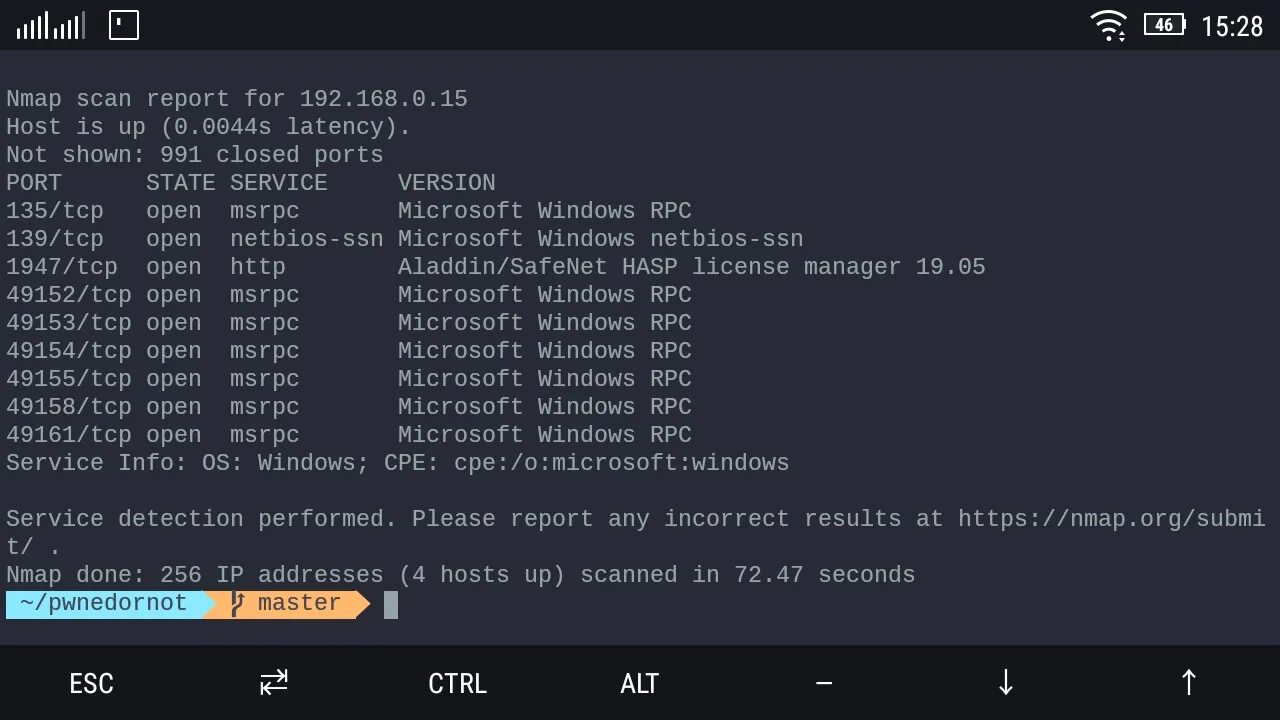This screenshot has width=1280, height=720.
Task: Tap the square notification icon in status bar
Action: tap(124, 25)
